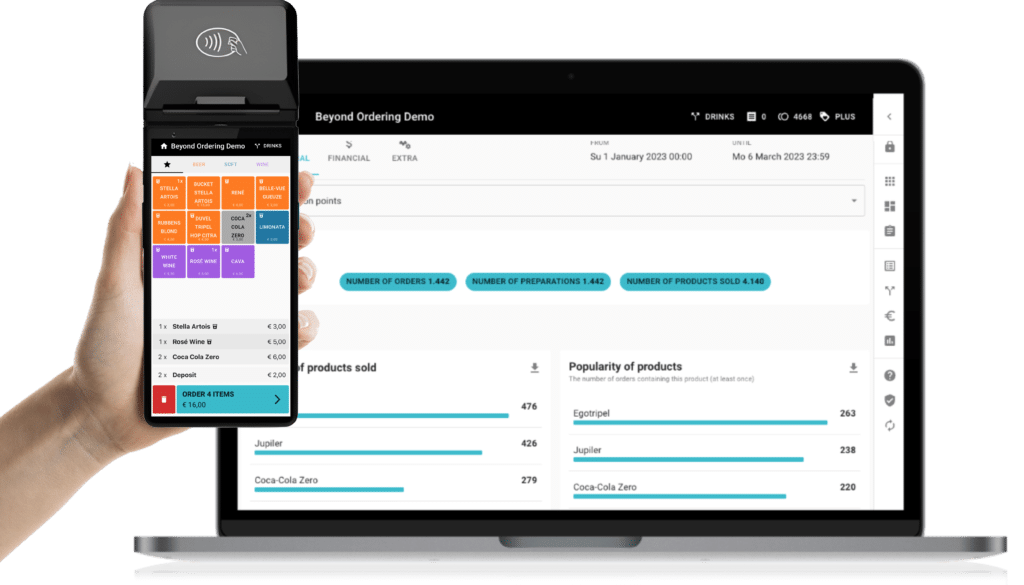Select the Deposit order line
1024x585 pixels.
221,375
